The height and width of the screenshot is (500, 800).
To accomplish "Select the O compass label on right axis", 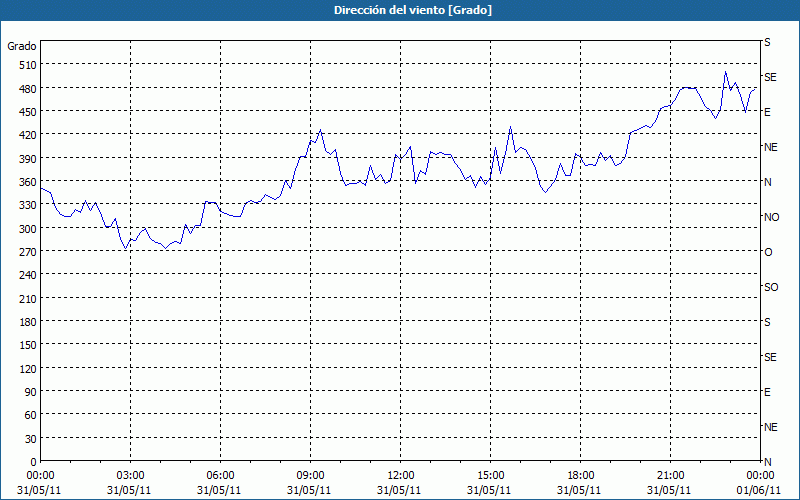I will click(x=768, y=252).
